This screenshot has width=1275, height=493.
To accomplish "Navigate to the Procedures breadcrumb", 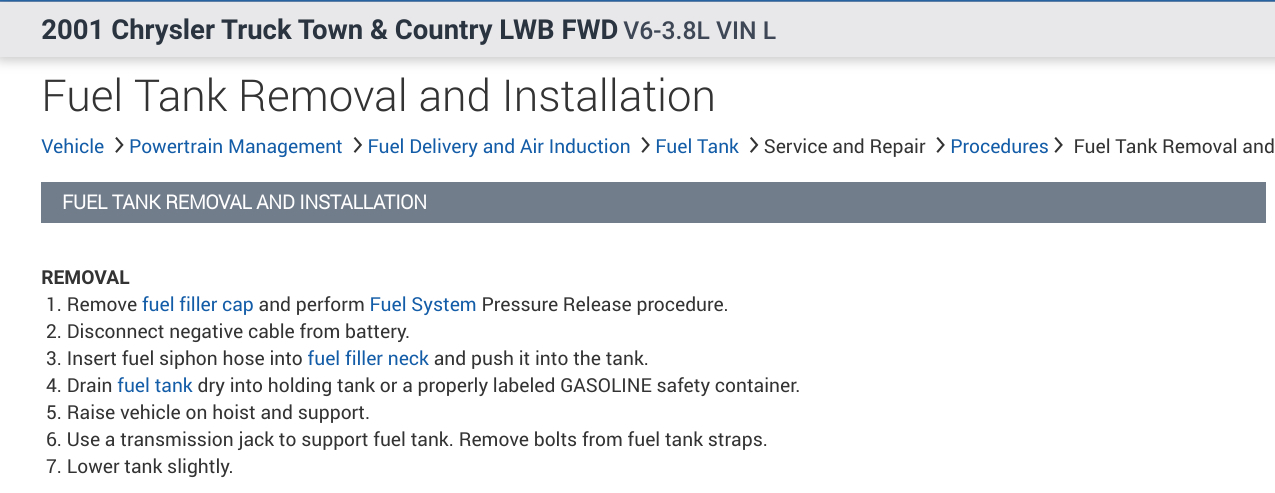I will tap(998, 147).
